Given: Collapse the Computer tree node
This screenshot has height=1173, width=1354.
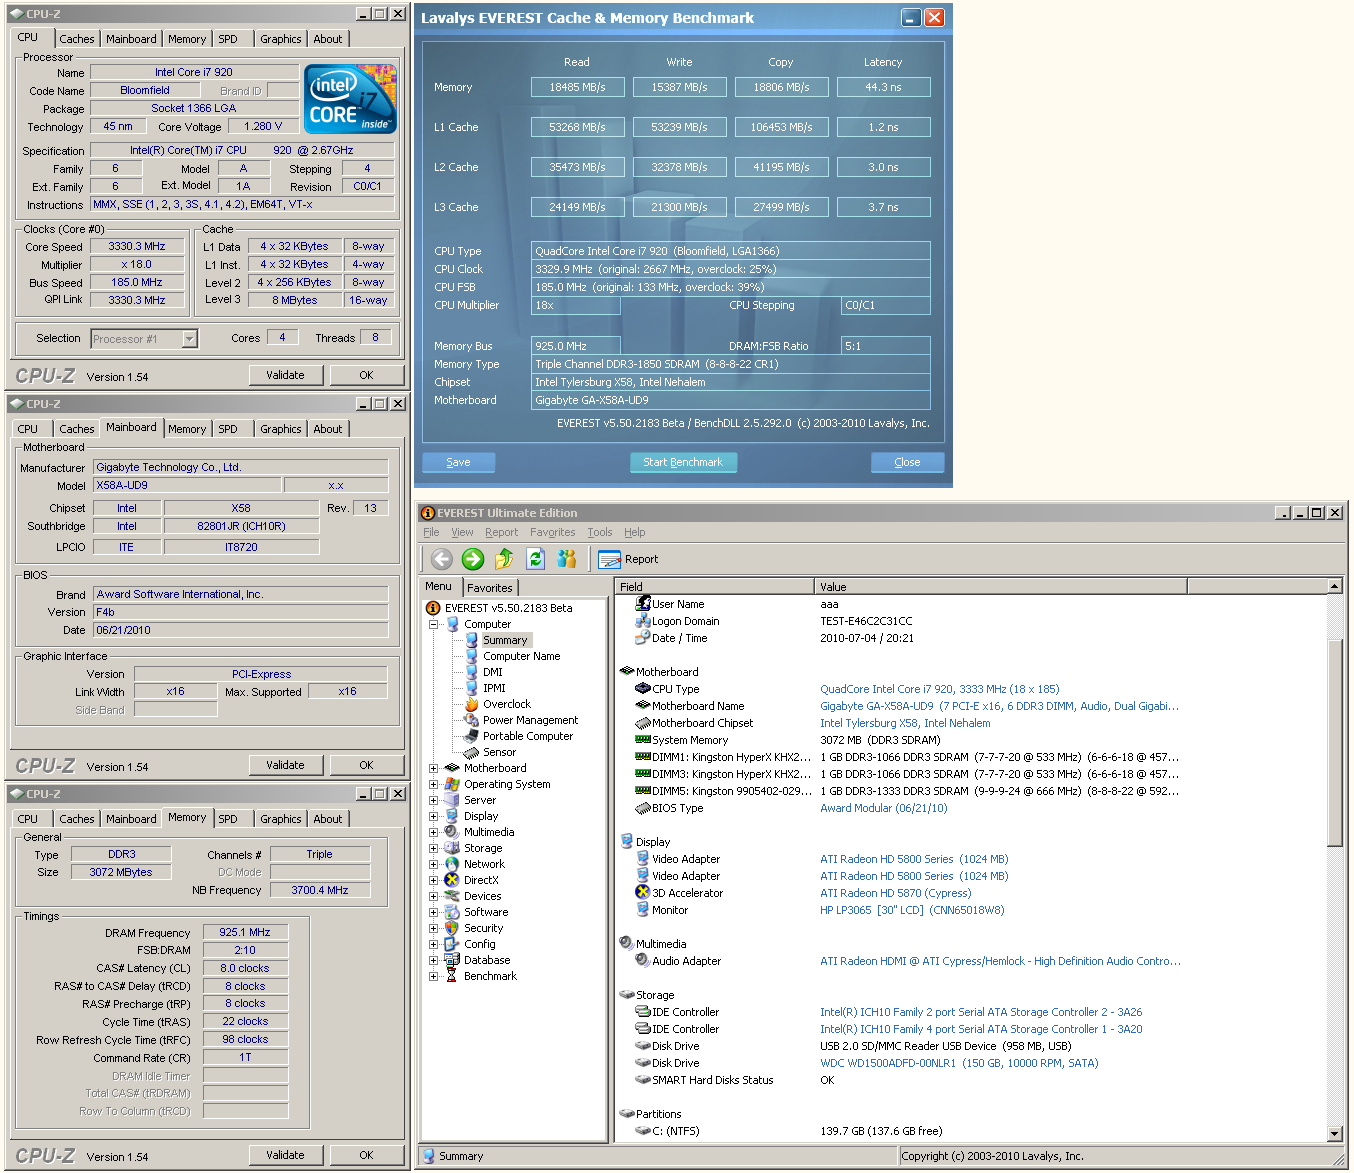Looking at the screenshot, I should pos(434,624).
